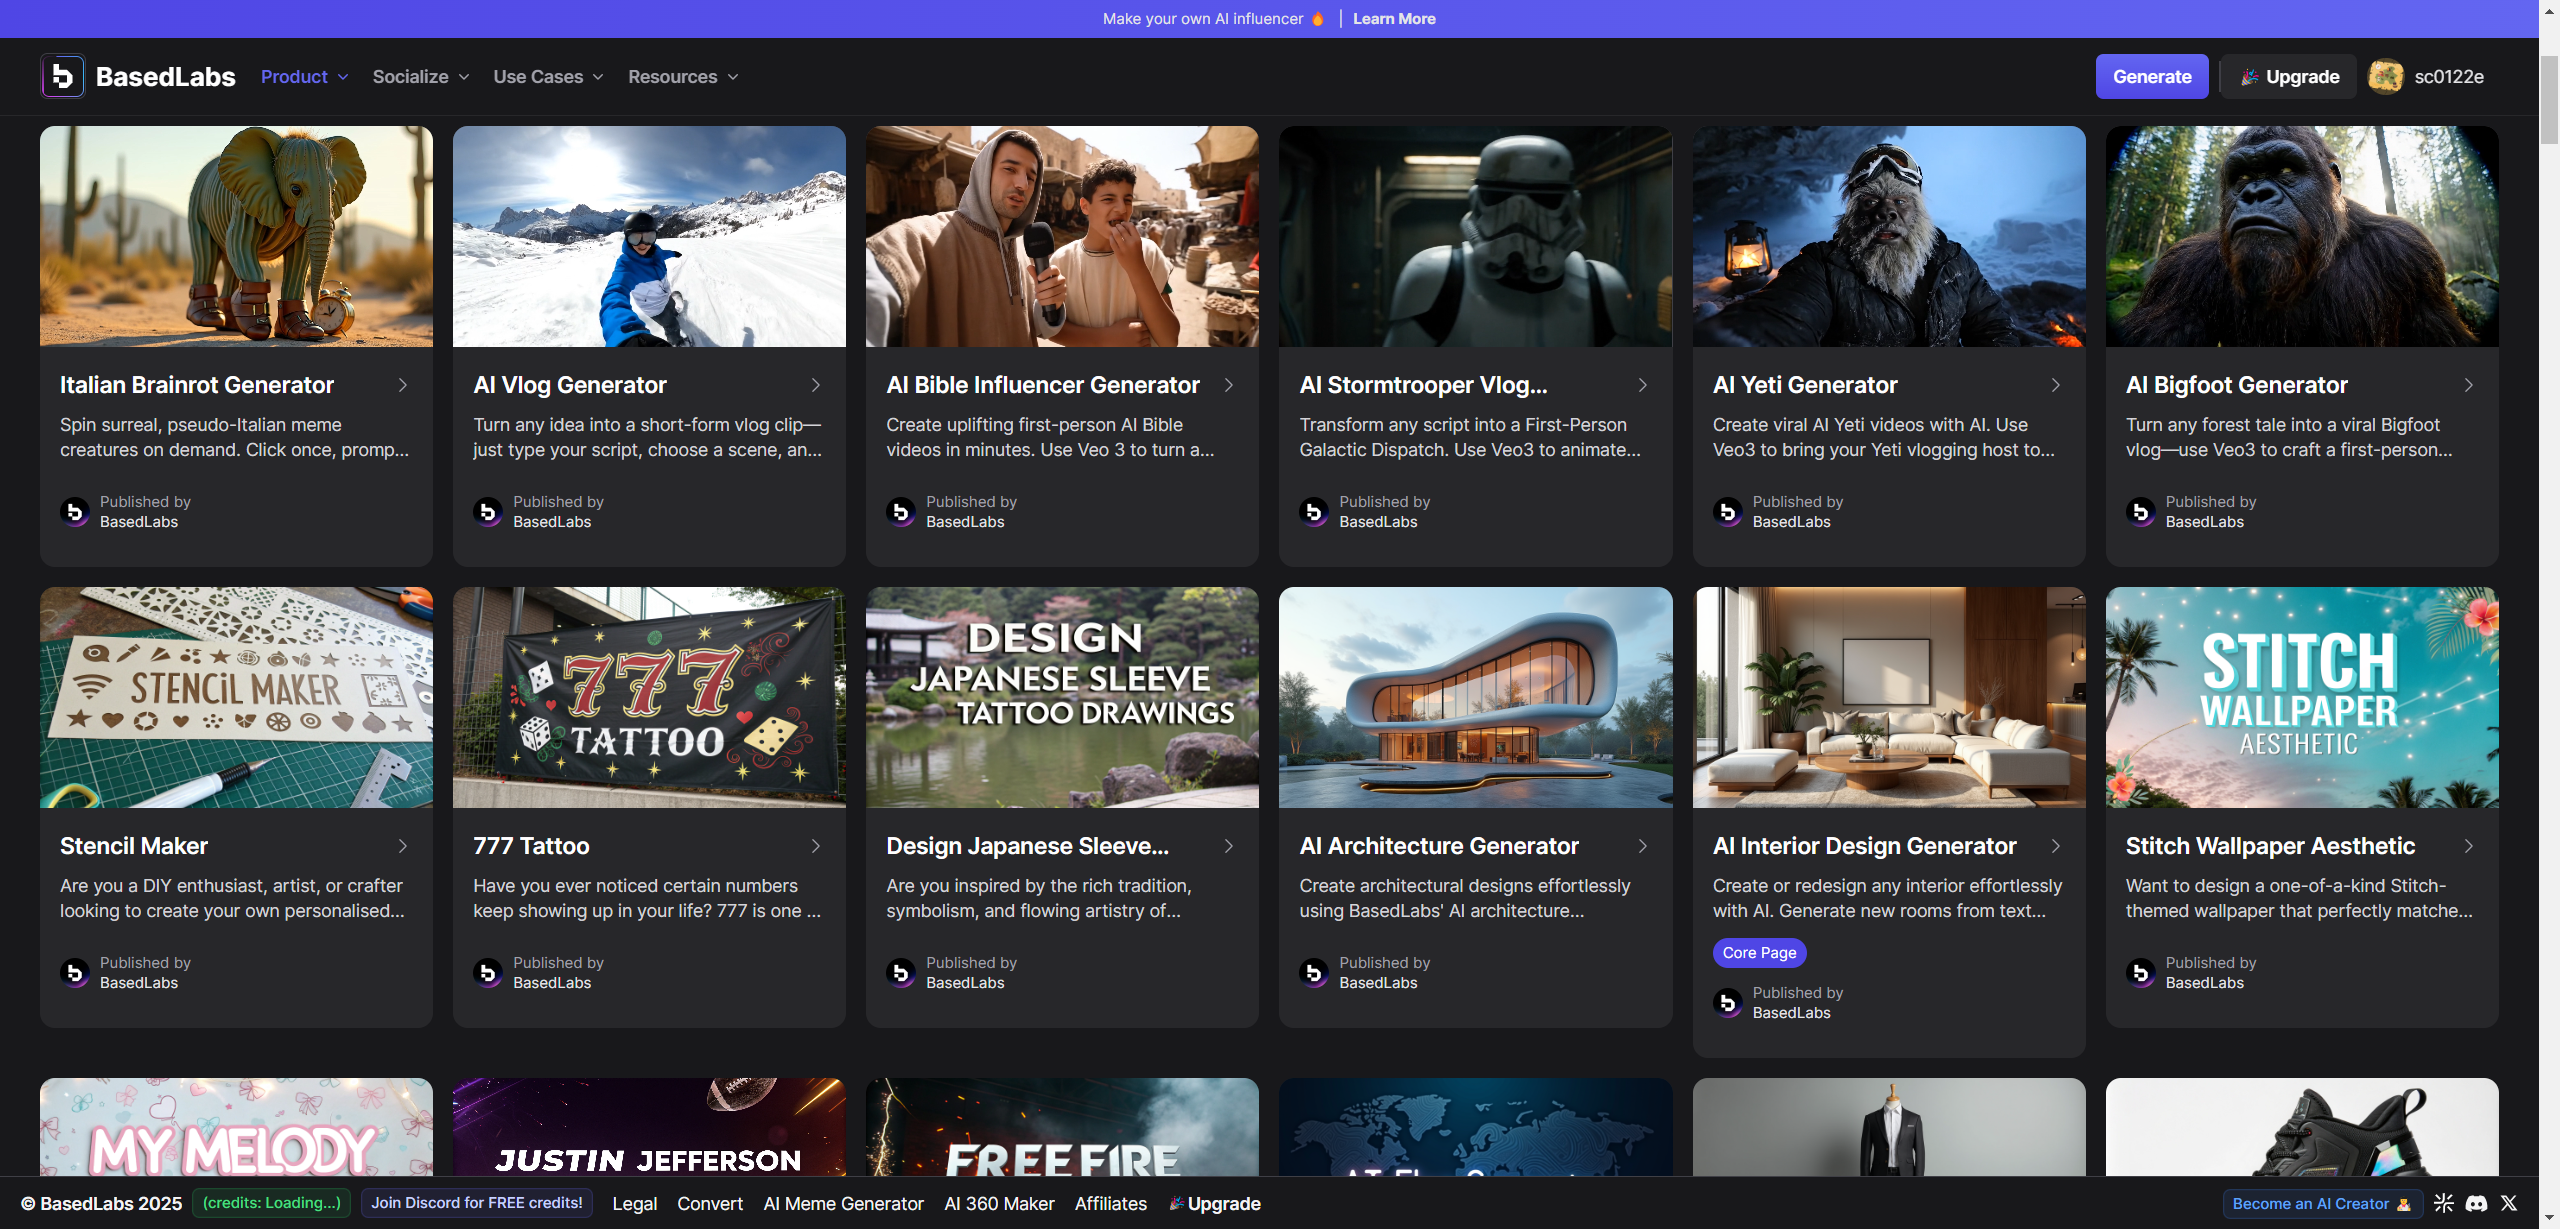This screenshot has height=1229, width=2560.
Task: Open the AI Architecture house thumbnail
Action: click(1475, 698)
